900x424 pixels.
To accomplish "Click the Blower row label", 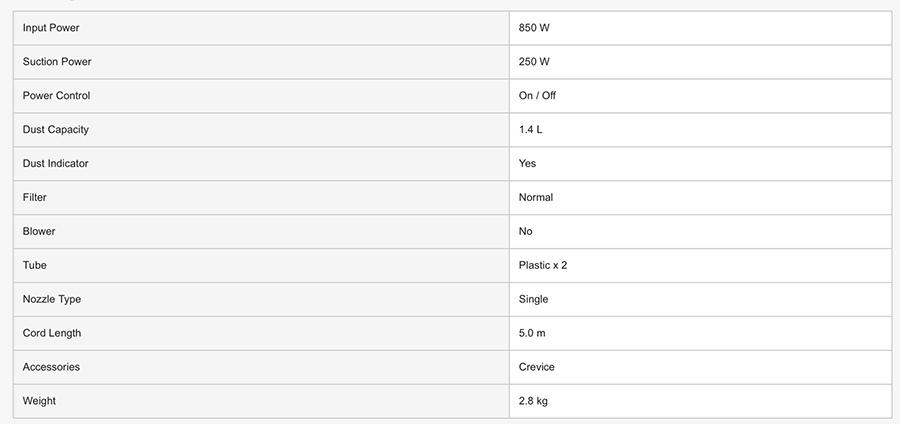I will coord(39,232).
